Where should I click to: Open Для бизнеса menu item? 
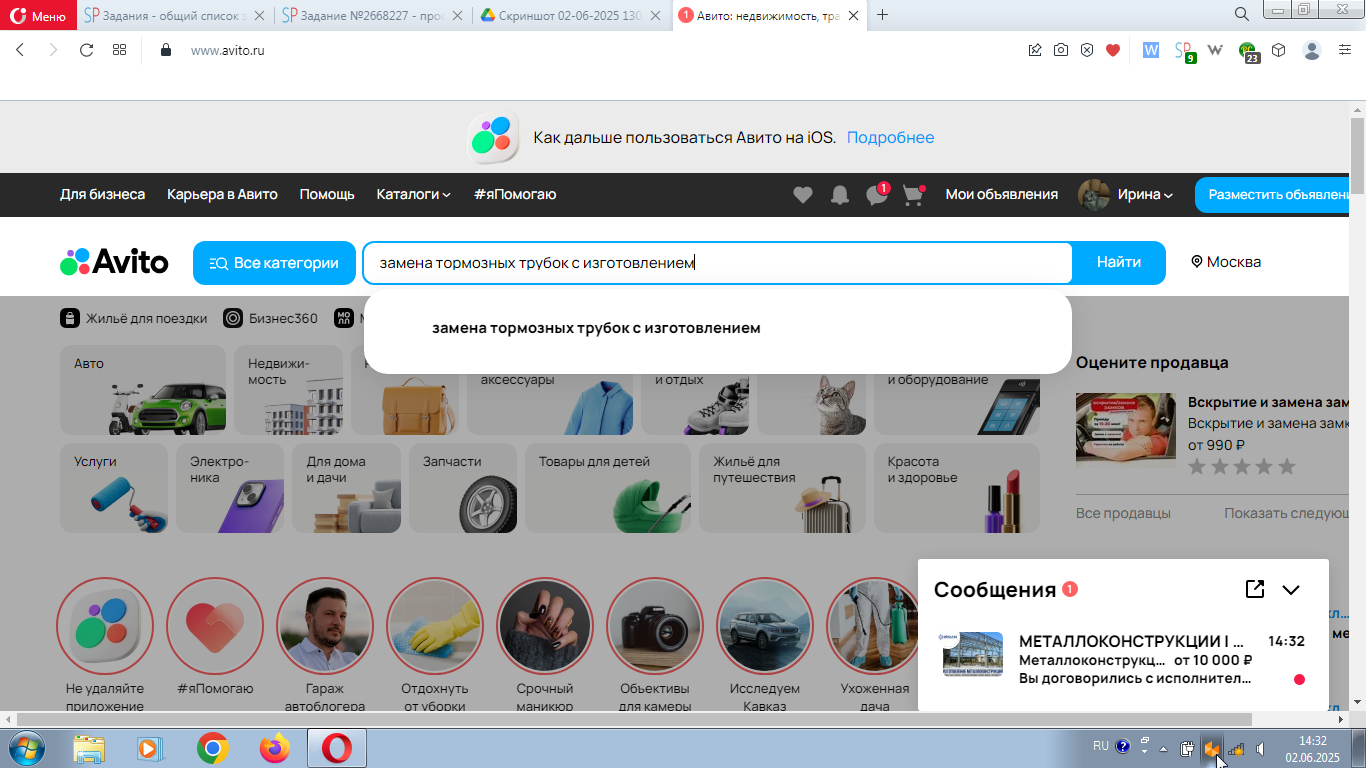[x=102, y=194]
